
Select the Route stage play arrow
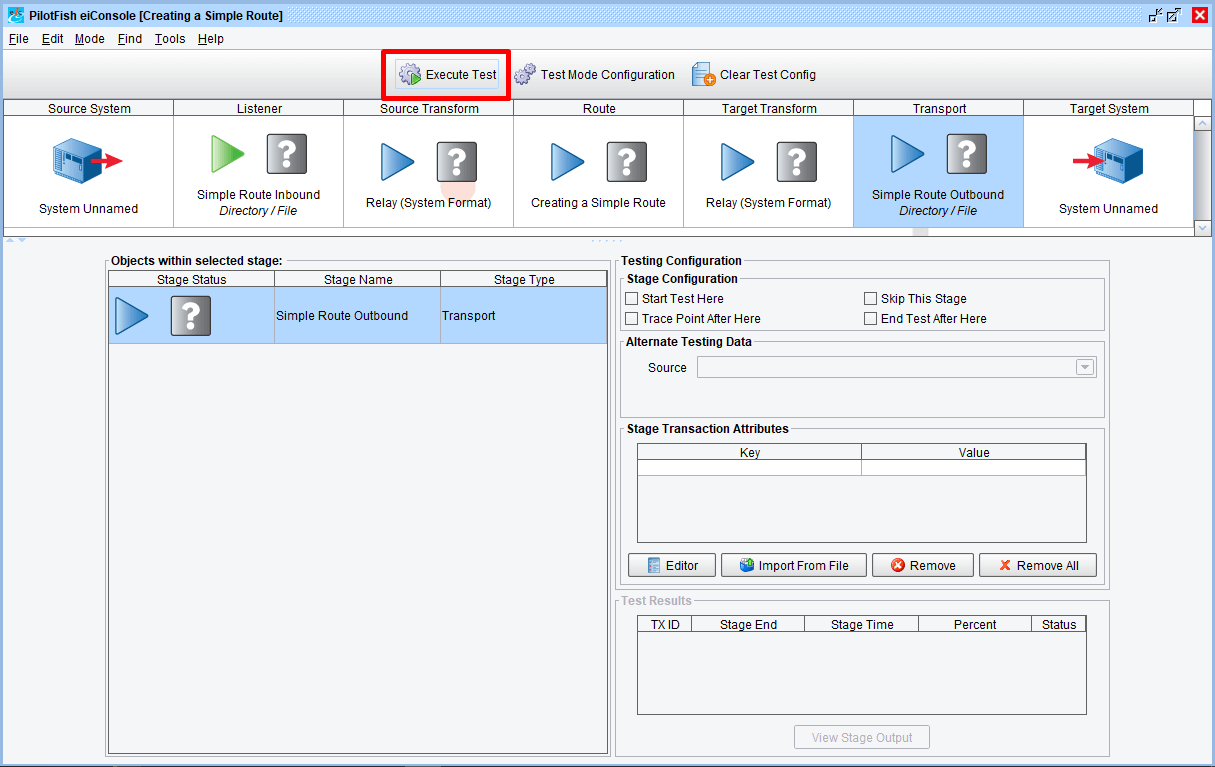tap(567, 161)
